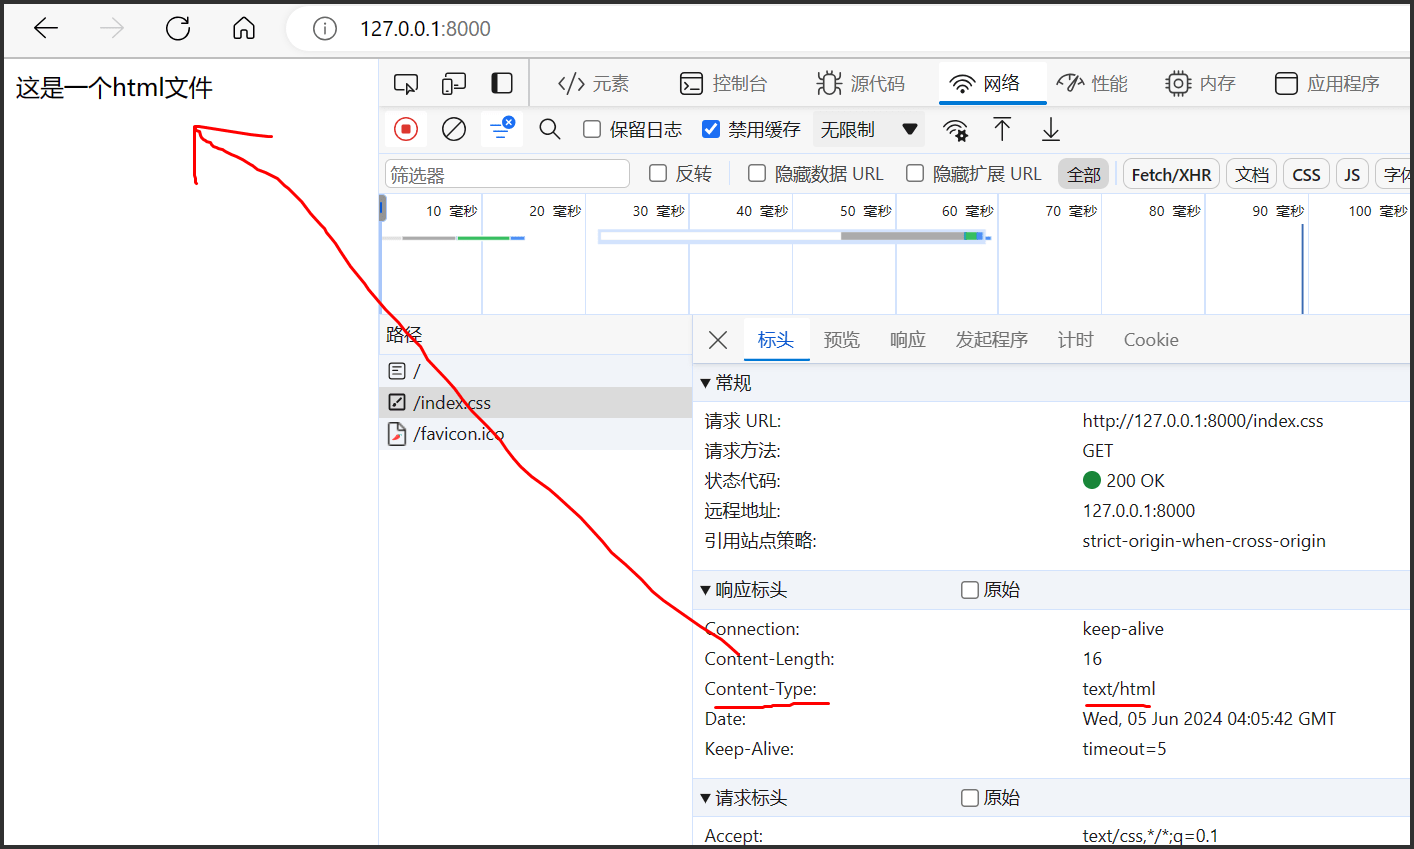Viewport: 1414px width, 849px height.
Task: Open the browser home page icon
Action: 244,28
